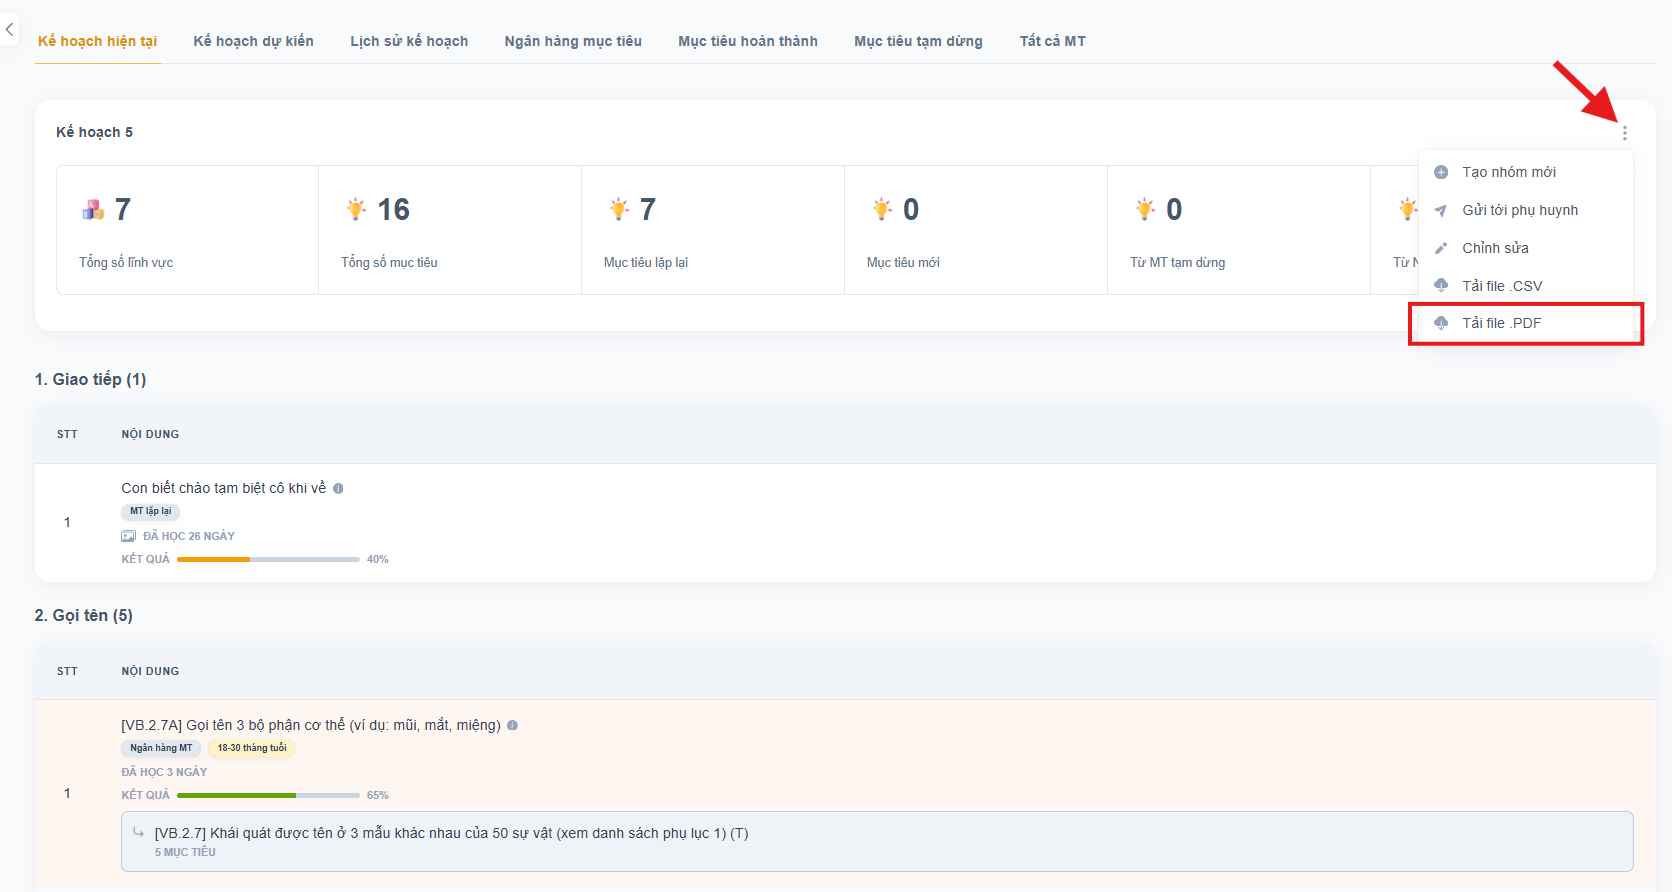Choose 'Gửi tới phụ huynh' menu option
The height and width of the screenshot is (892, 1672).
pyautogui.click(x=1519, y=210)
